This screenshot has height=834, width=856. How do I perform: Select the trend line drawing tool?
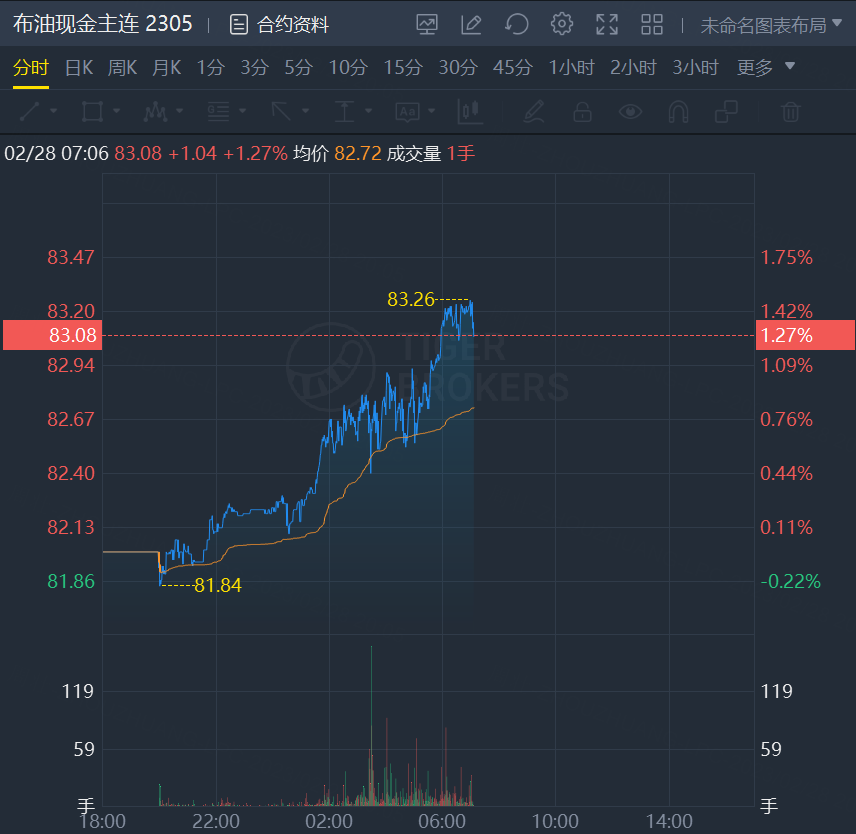[29, 111]
